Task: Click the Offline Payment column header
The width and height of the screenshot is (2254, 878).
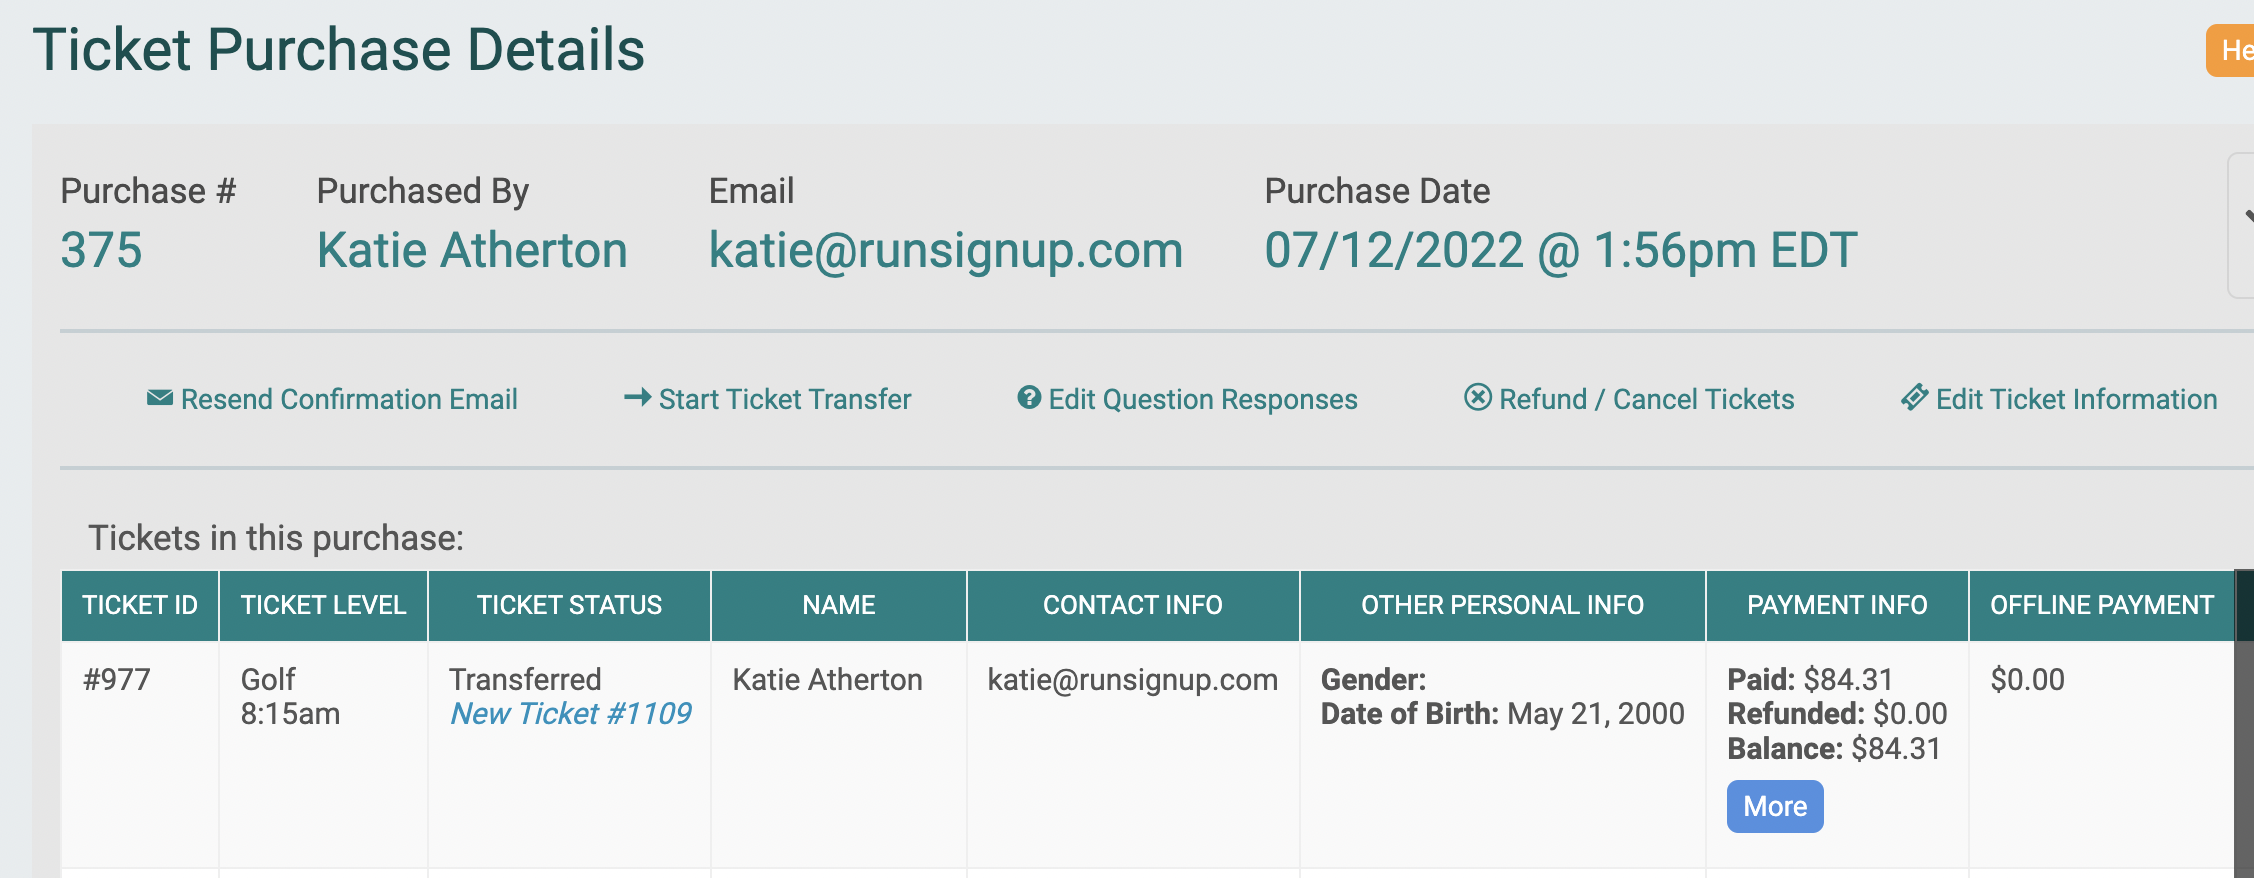Action: (2101, 606)
